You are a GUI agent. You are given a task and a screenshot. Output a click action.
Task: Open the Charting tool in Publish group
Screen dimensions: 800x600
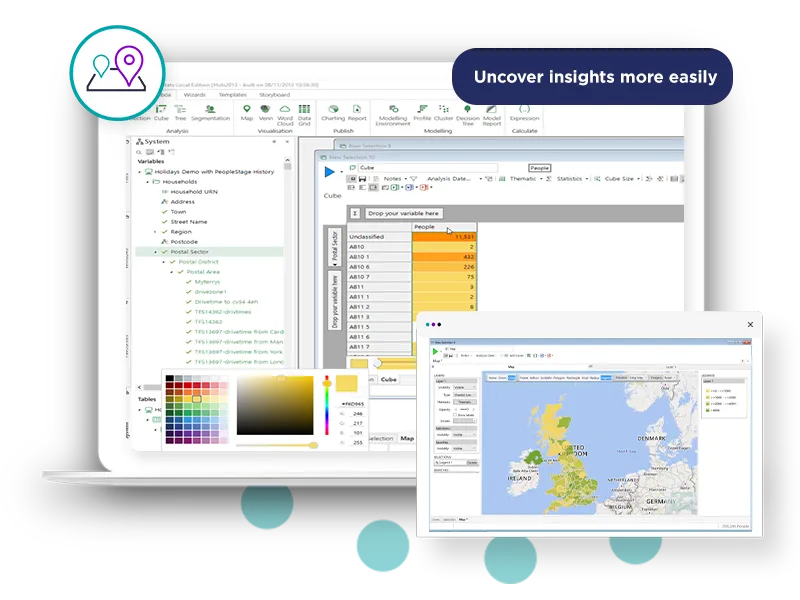tap(332, 112)
